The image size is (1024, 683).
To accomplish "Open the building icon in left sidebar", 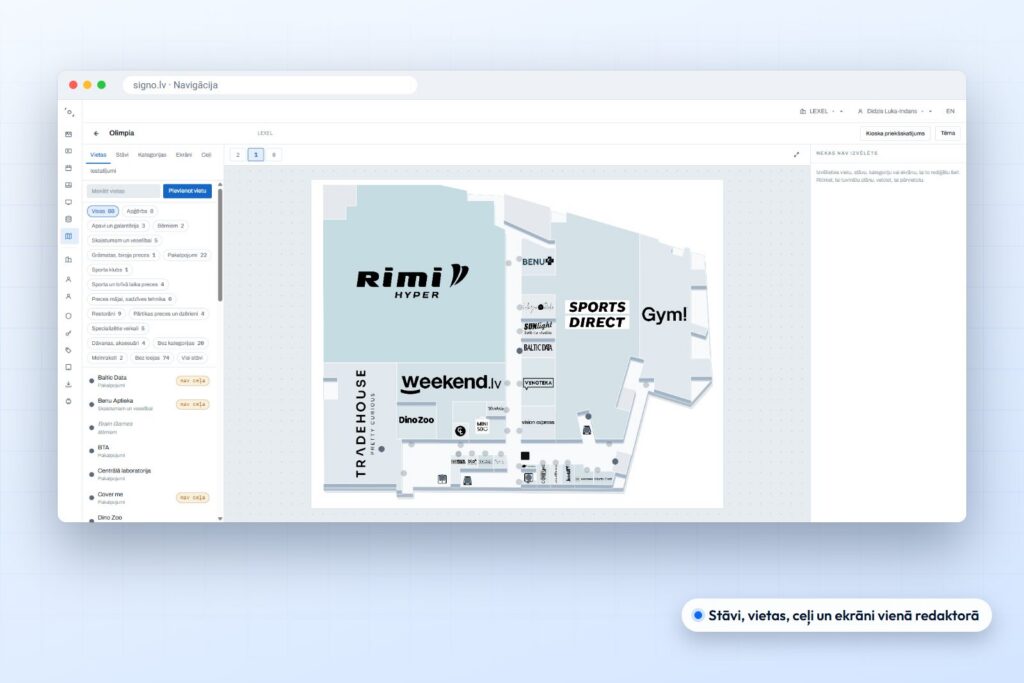I will (69, 259).
